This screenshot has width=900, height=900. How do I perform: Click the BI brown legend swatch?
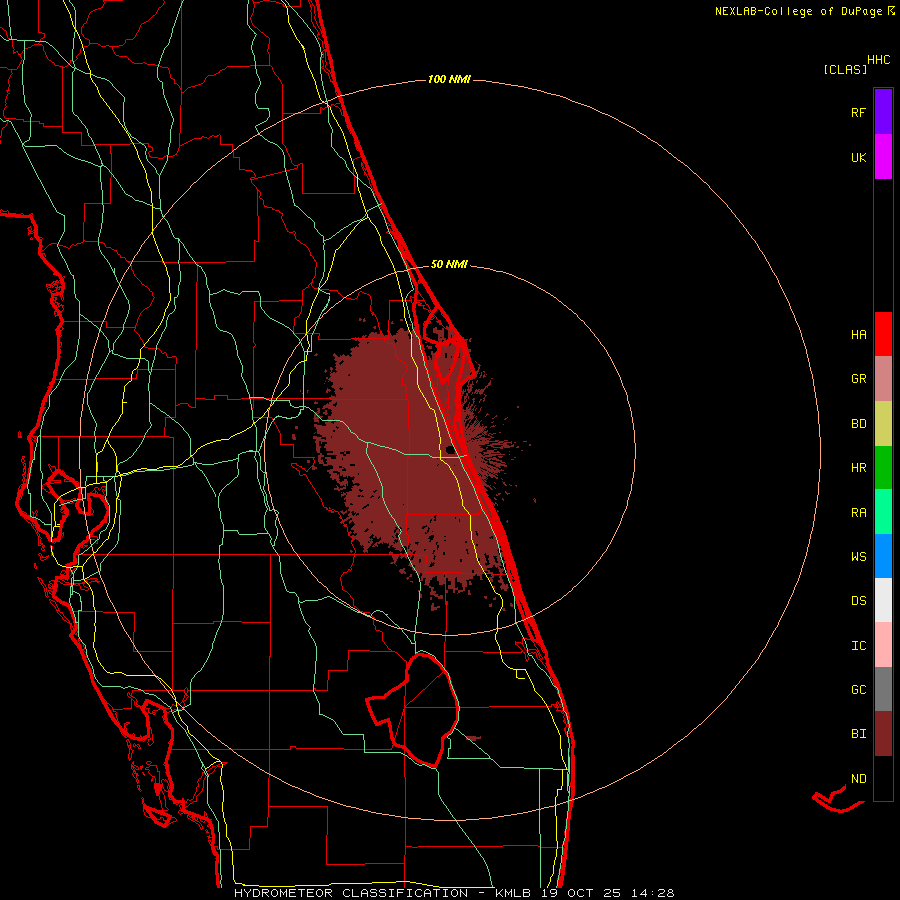[883, 734]
